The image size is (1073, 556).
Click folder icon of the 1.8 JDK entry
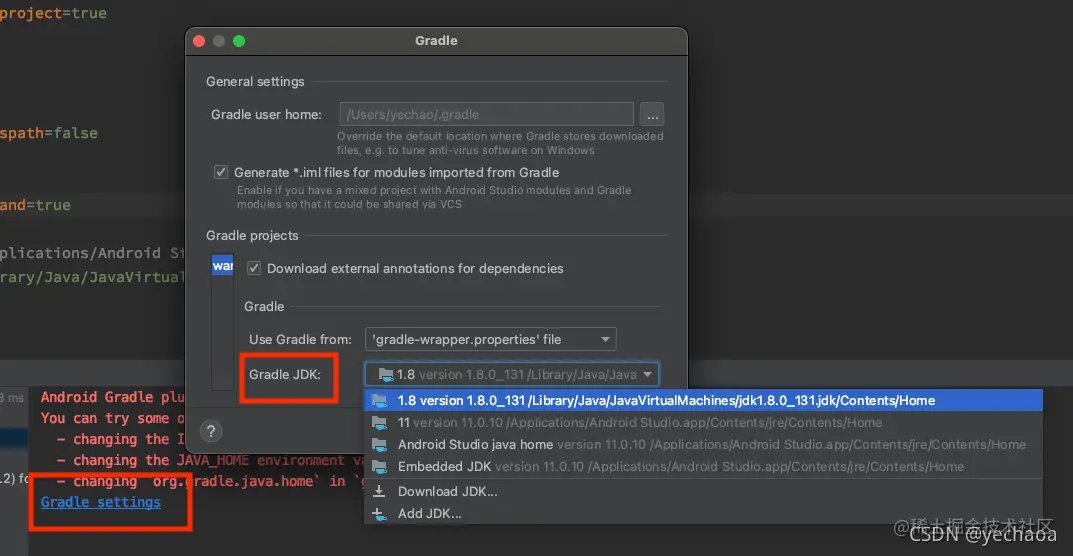(378, 401)
